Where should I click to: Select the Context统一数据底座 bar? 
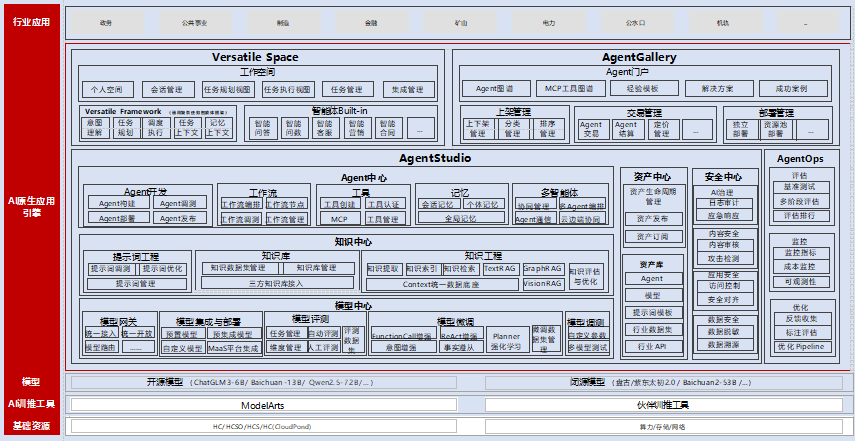[x=442, y=284]
